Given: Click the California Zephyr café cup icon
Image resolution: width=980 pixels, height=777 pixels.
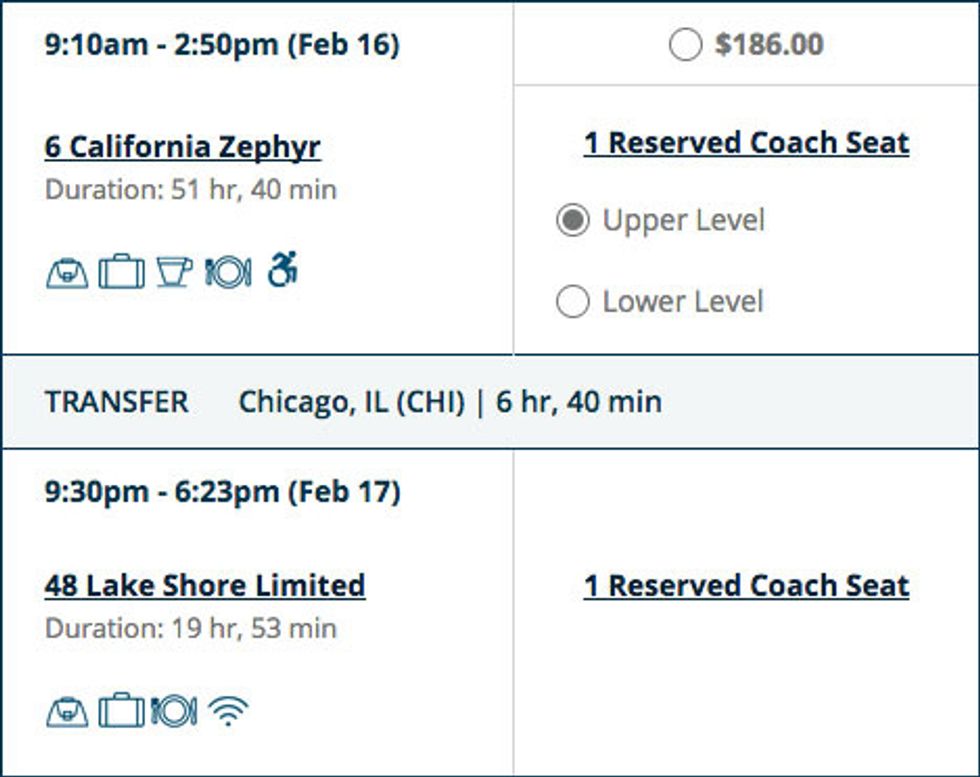Looking at the screenshot, I should 174,272.
